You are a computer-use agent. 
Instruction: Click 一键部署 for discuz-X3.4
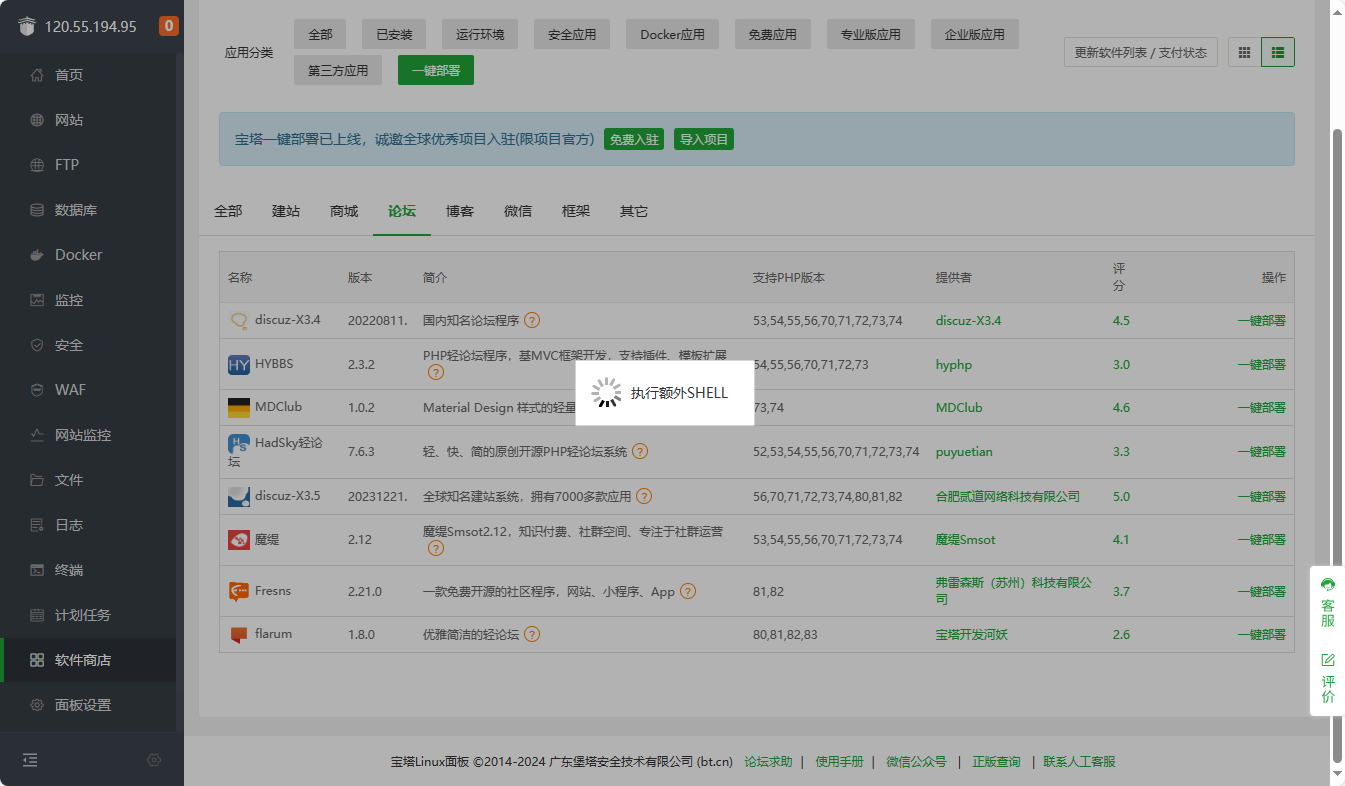(1261, 321)
